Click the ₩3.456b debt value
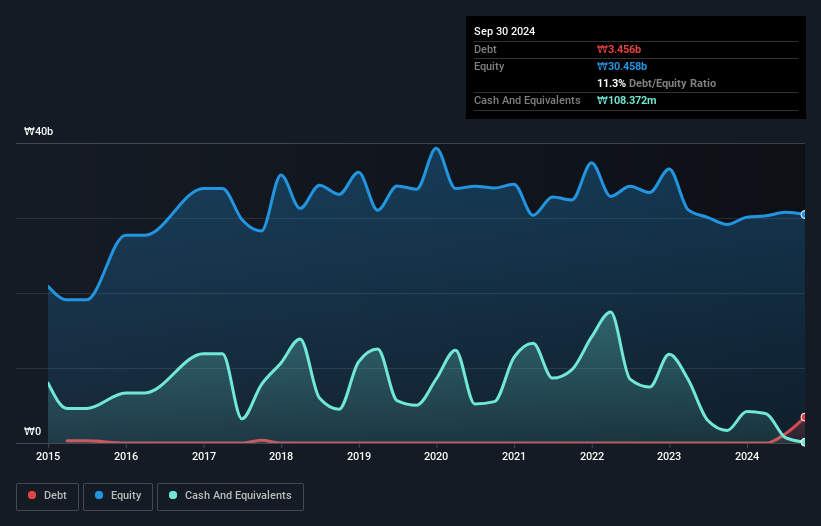The width and height of the screenshot is (821, 526). 619,49
